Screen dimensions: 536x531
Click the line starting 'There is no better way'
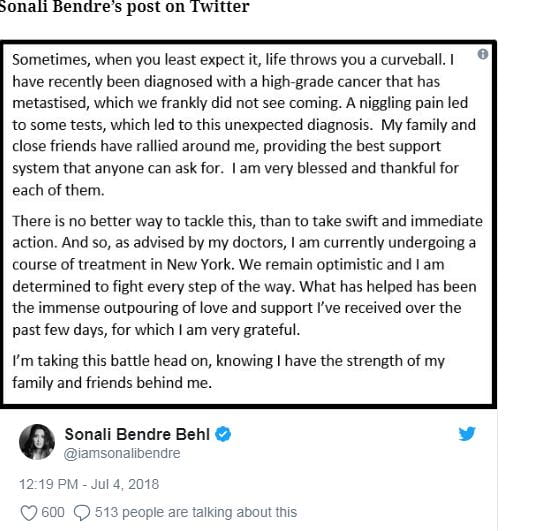(x=247, y=221)
